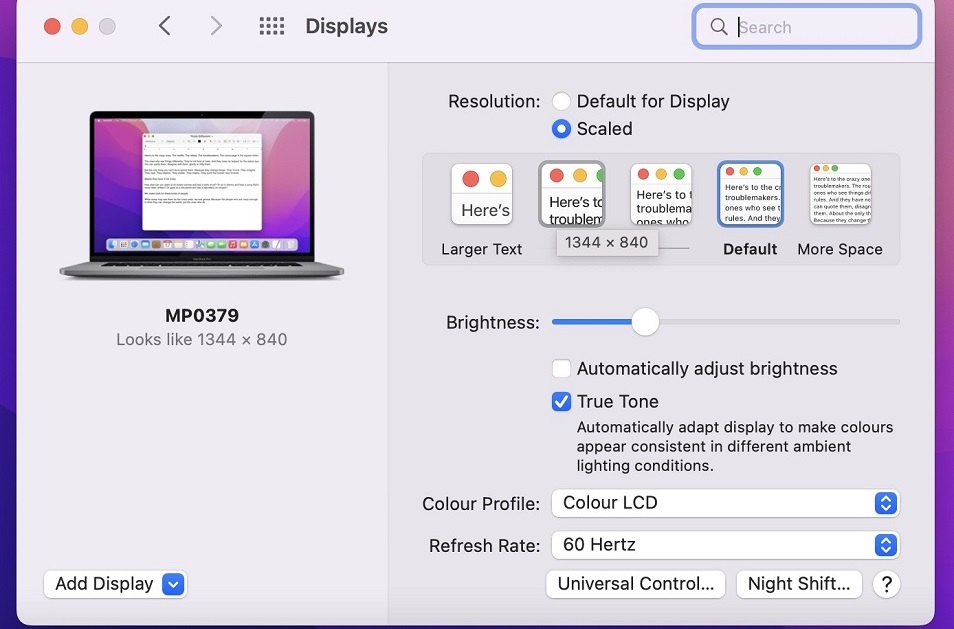Go back with the left chevron arrow
Screen dimensions: 954x629
165,27
